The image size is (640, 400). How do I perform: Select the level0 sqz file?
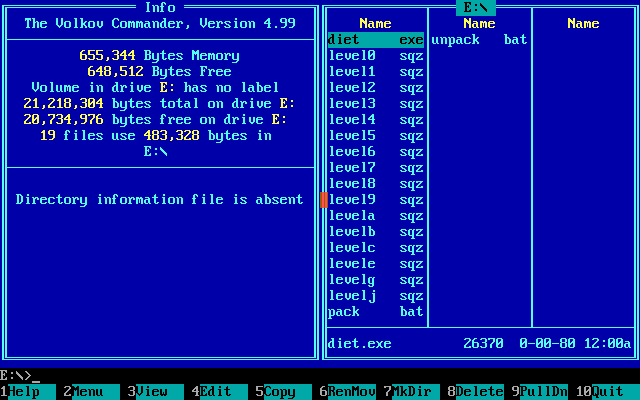point(376,56)
